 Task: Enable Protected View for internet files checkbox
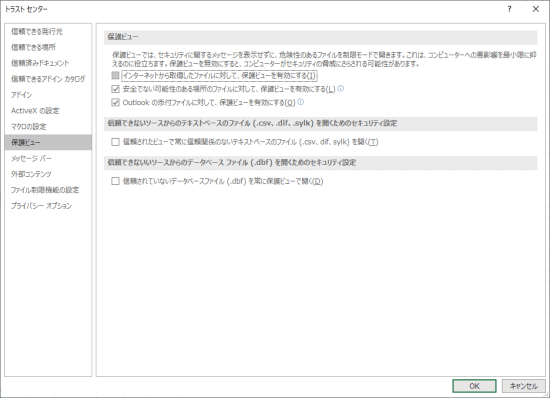coord(115,75)
